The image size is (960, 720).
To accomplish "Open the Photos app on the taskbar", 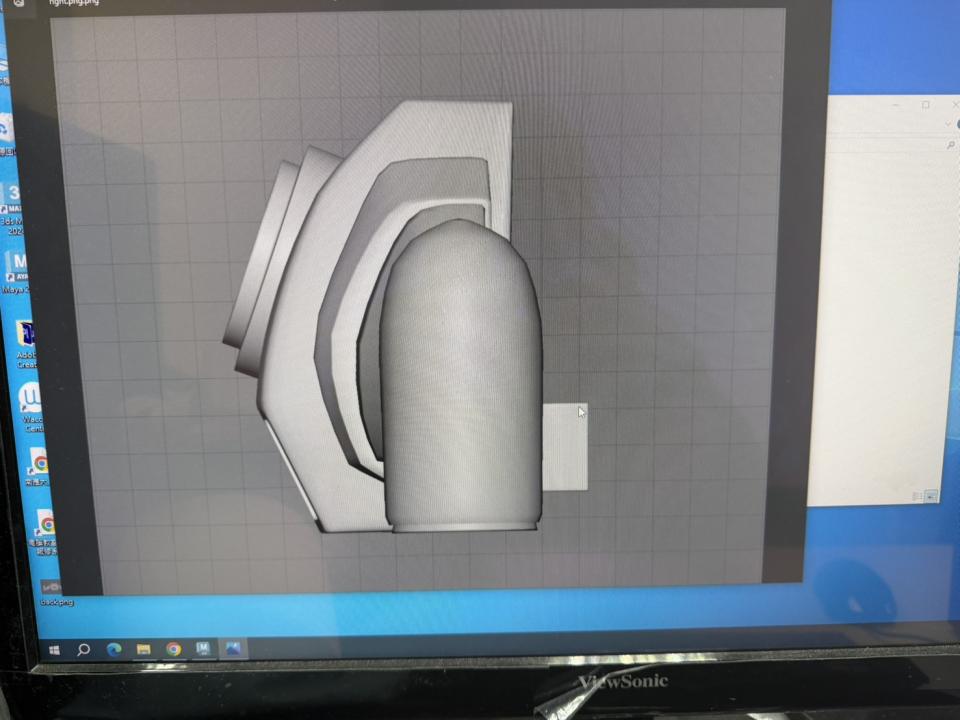I will (x=233, y=646).
